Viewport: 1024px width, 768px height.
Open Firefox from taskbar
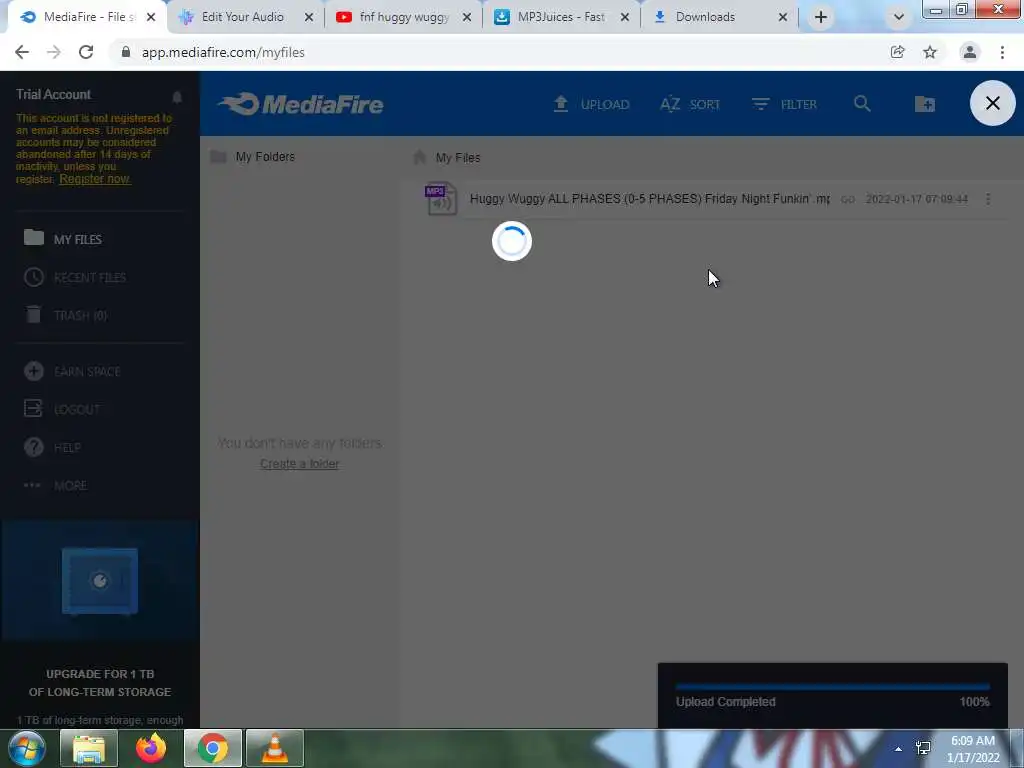151,748
